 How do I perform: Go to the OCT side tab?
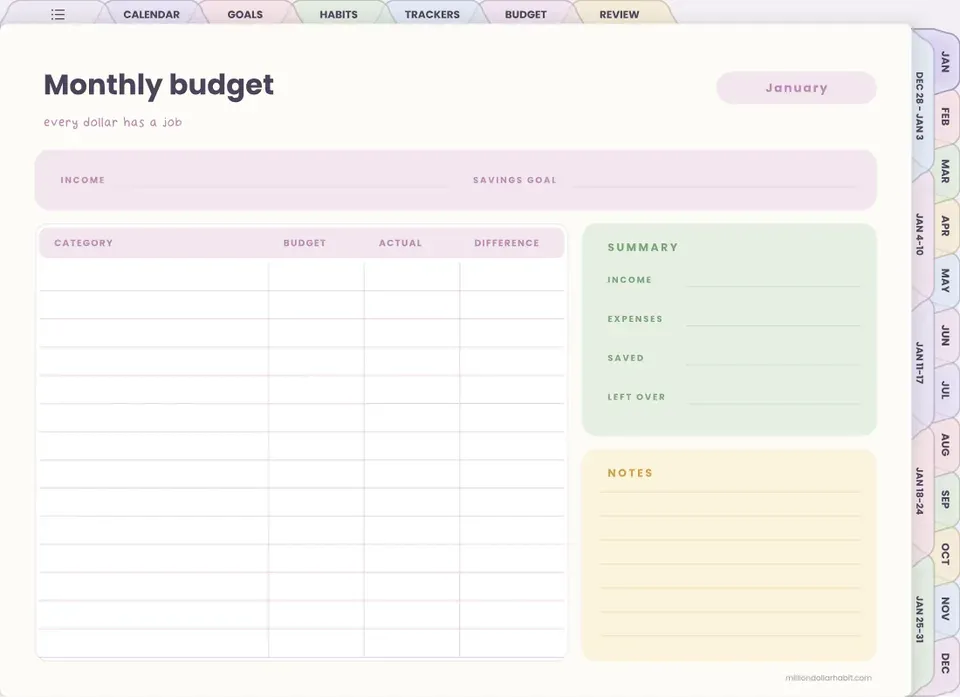[945, 554]
